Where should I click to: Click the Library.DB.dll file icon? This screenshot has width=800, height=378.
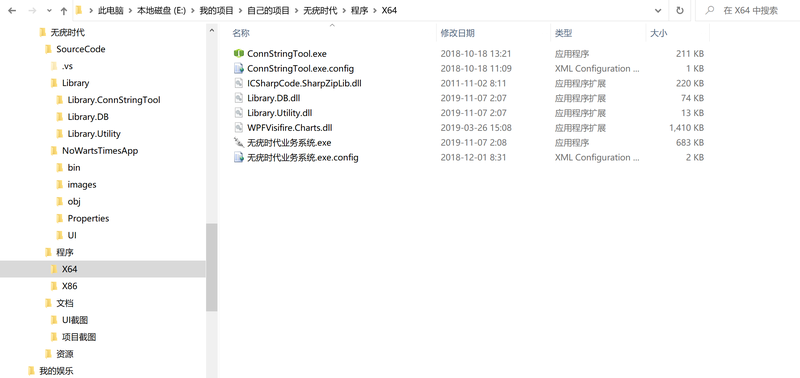coord(238,98)
